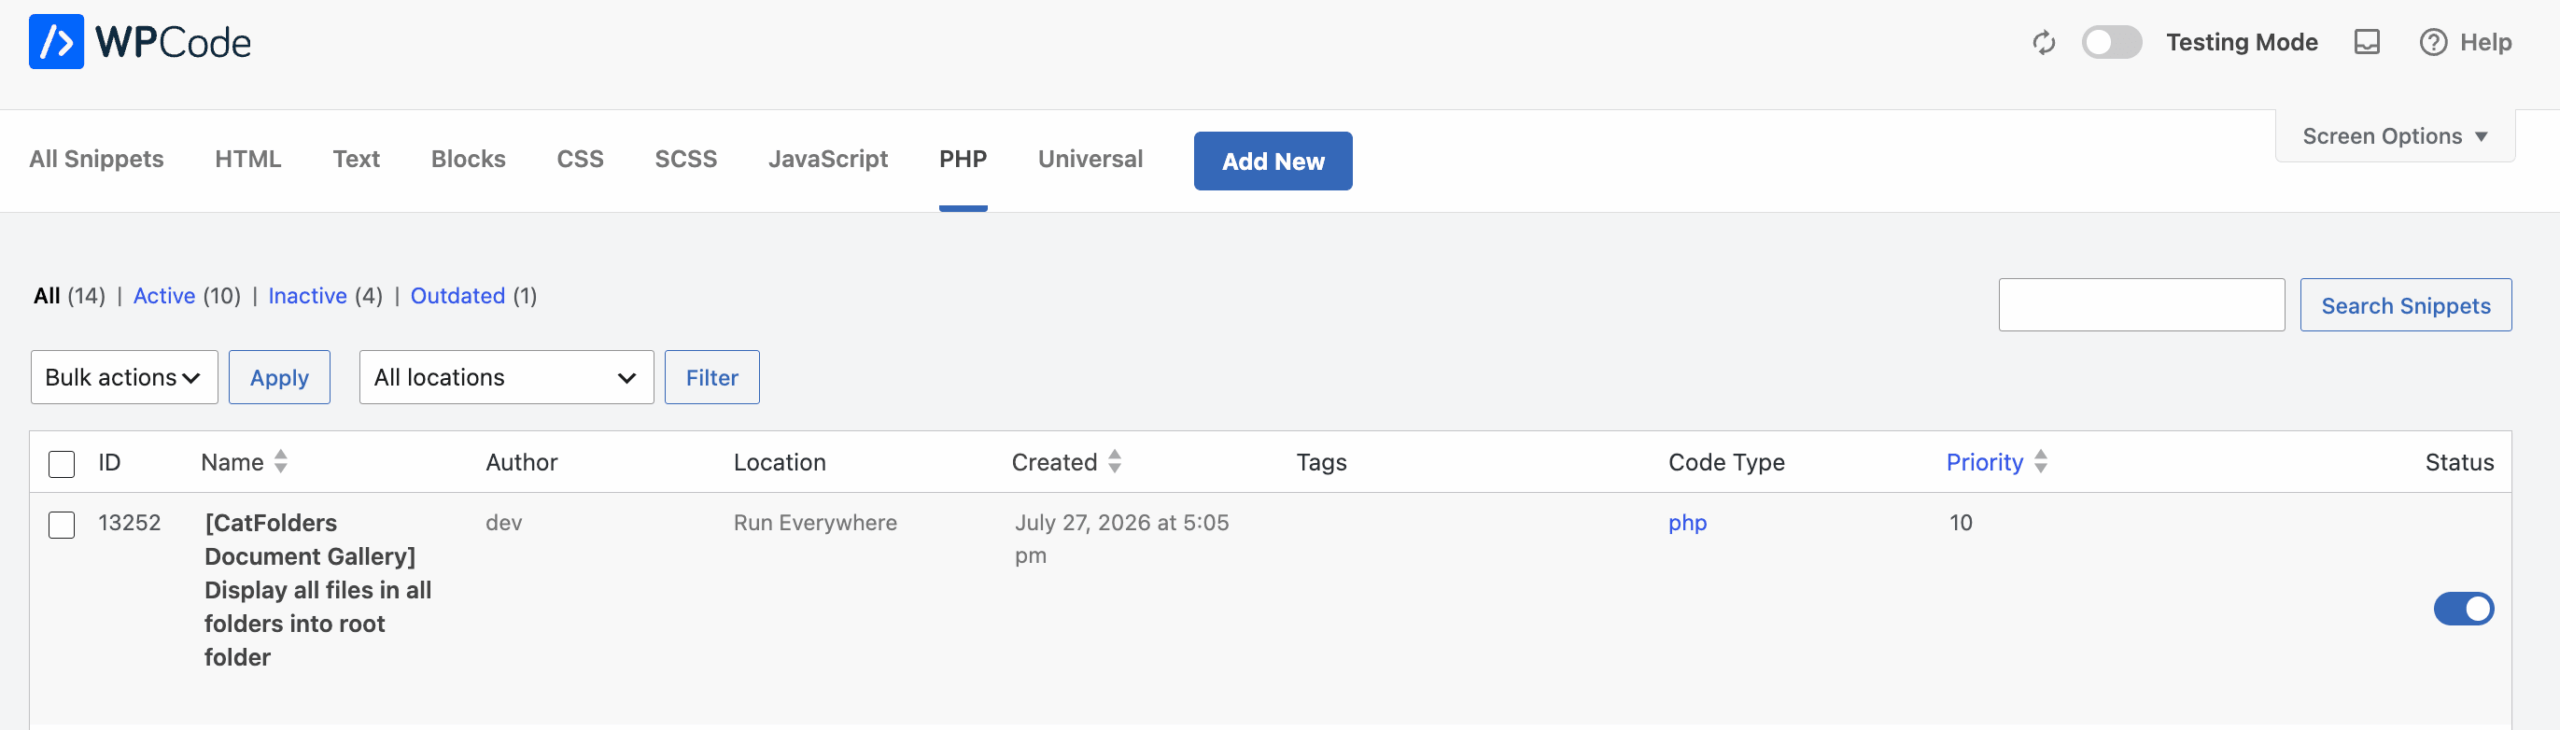This screenshot has width=2560, height=730.
Task: Sort by Name column arrows
Action: pos(281,461)
